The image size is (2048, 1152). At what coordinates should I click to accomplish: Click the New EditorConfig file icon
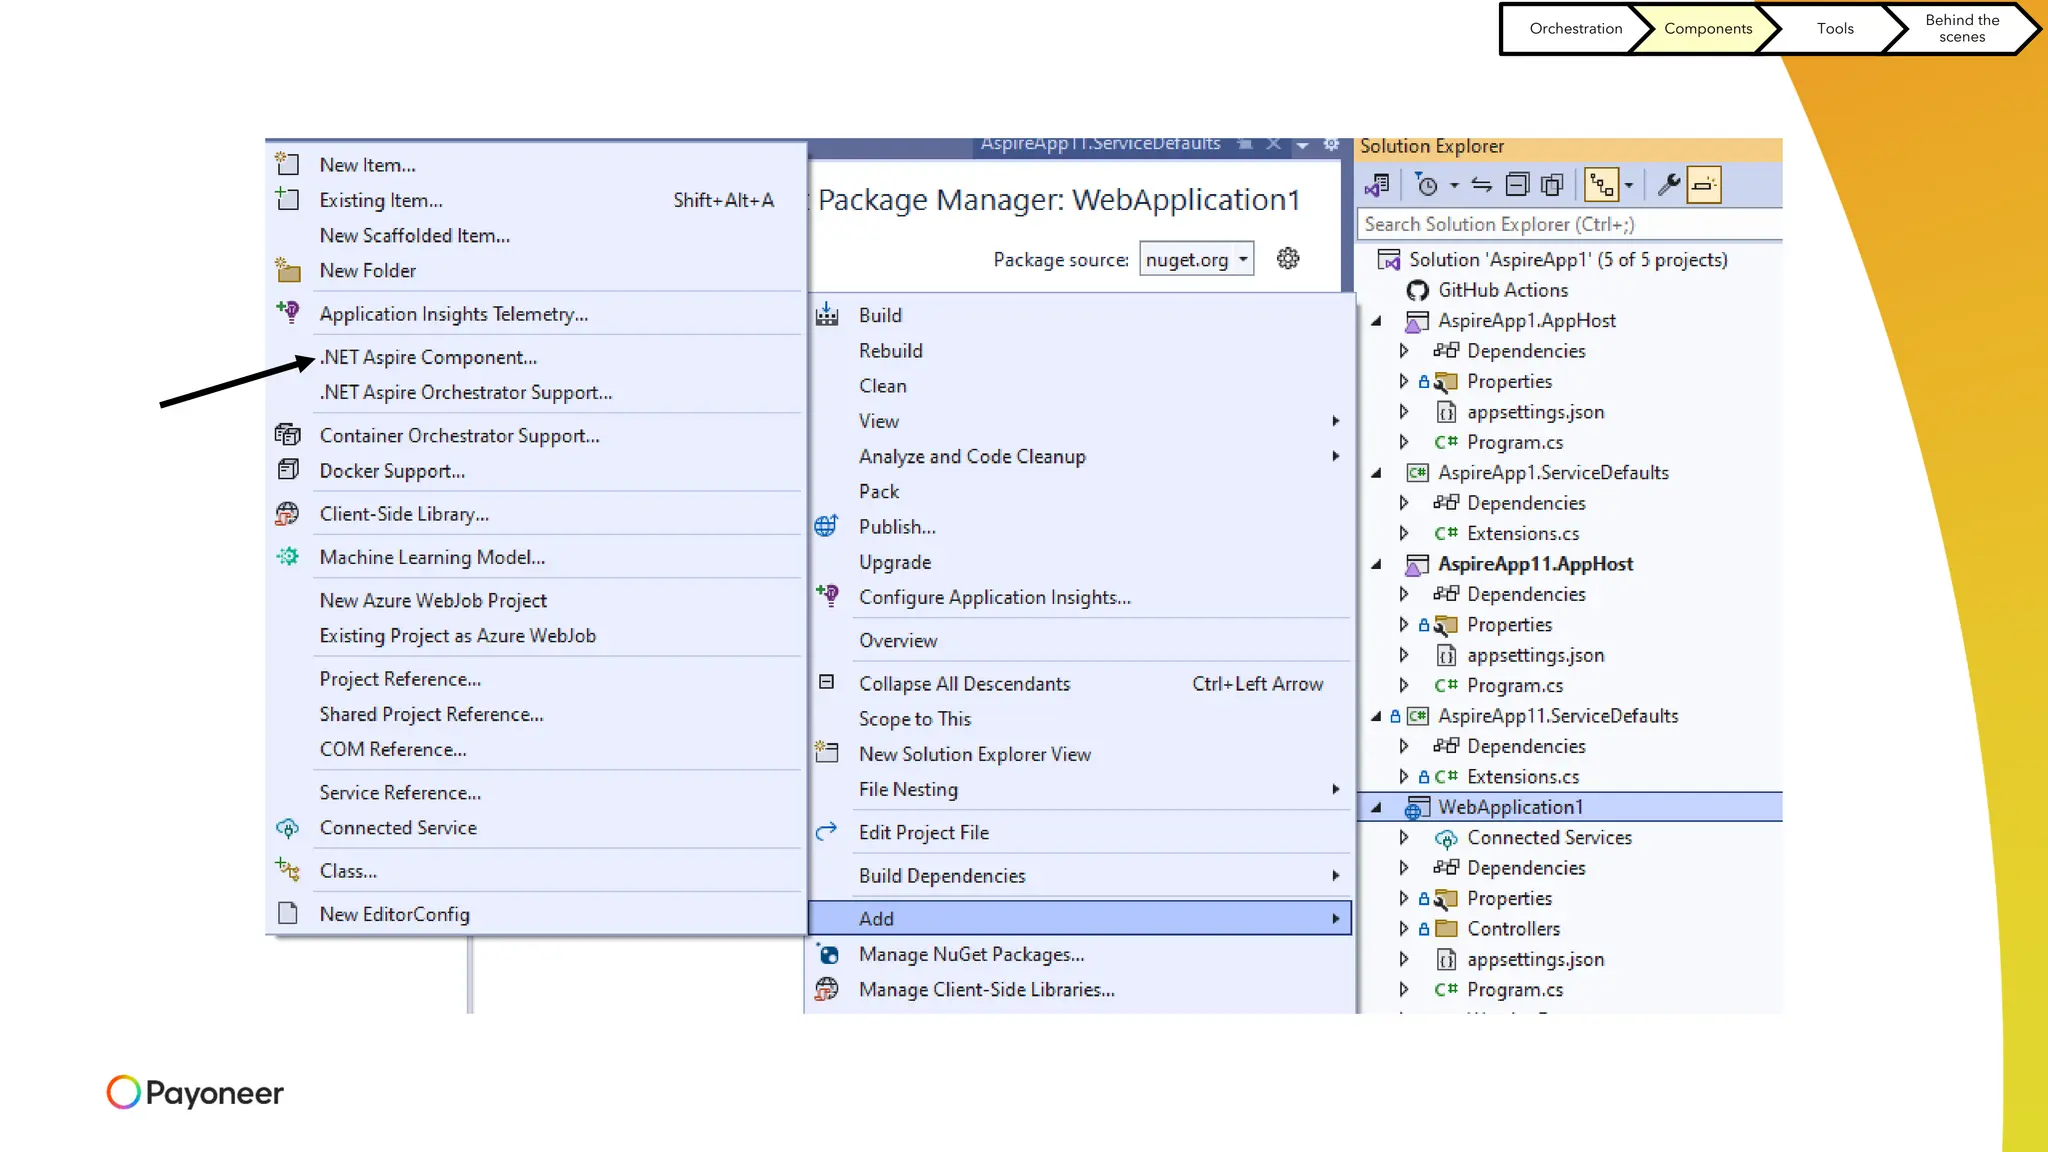(288, 914)
